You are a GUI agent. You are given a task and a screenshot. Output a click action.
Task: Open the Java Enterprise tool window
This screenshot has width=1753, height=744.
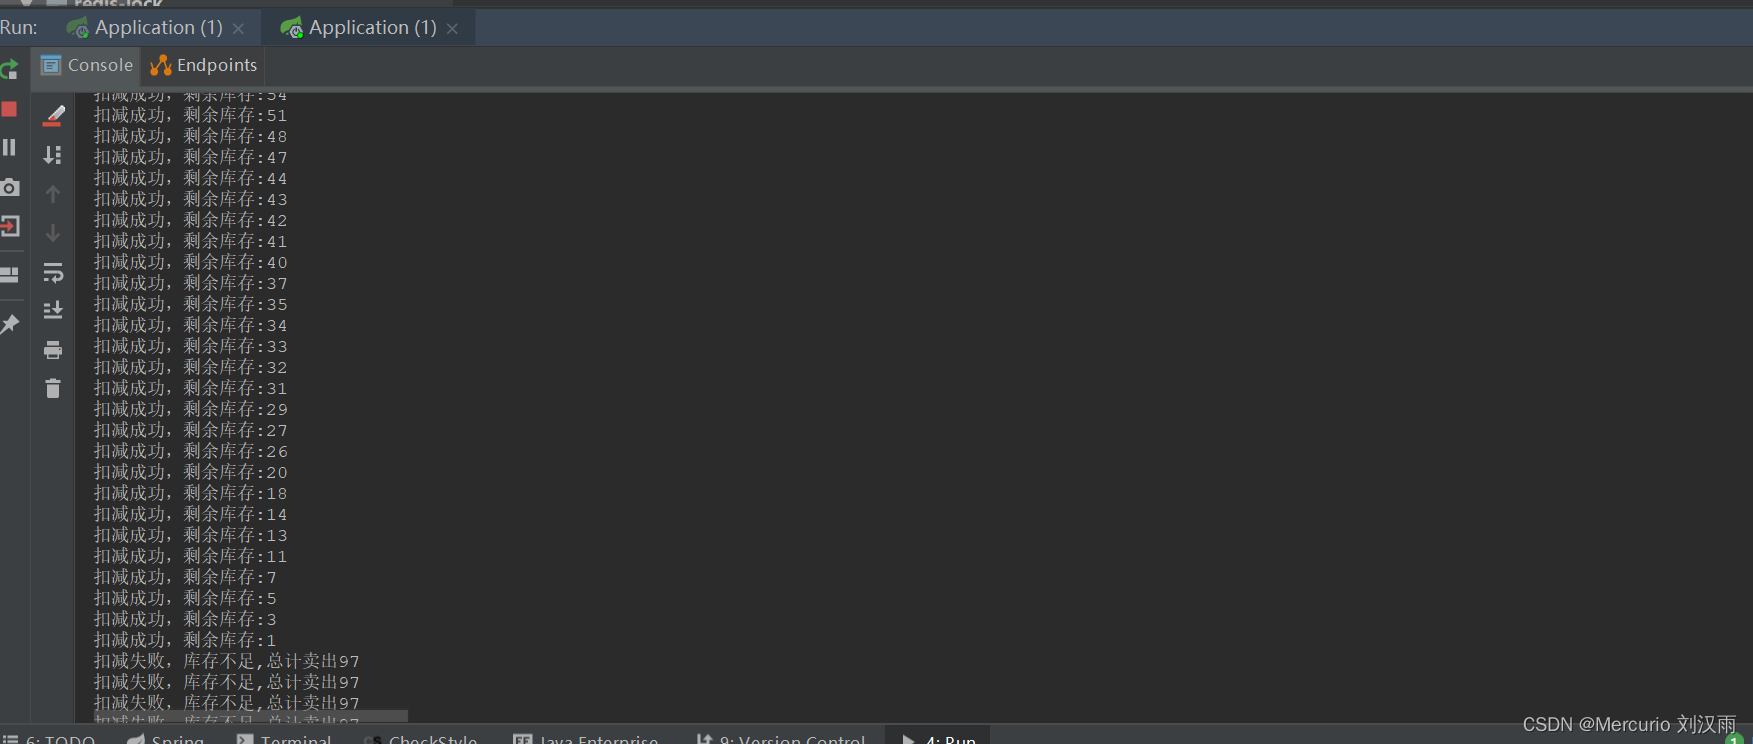click(586, 739)
